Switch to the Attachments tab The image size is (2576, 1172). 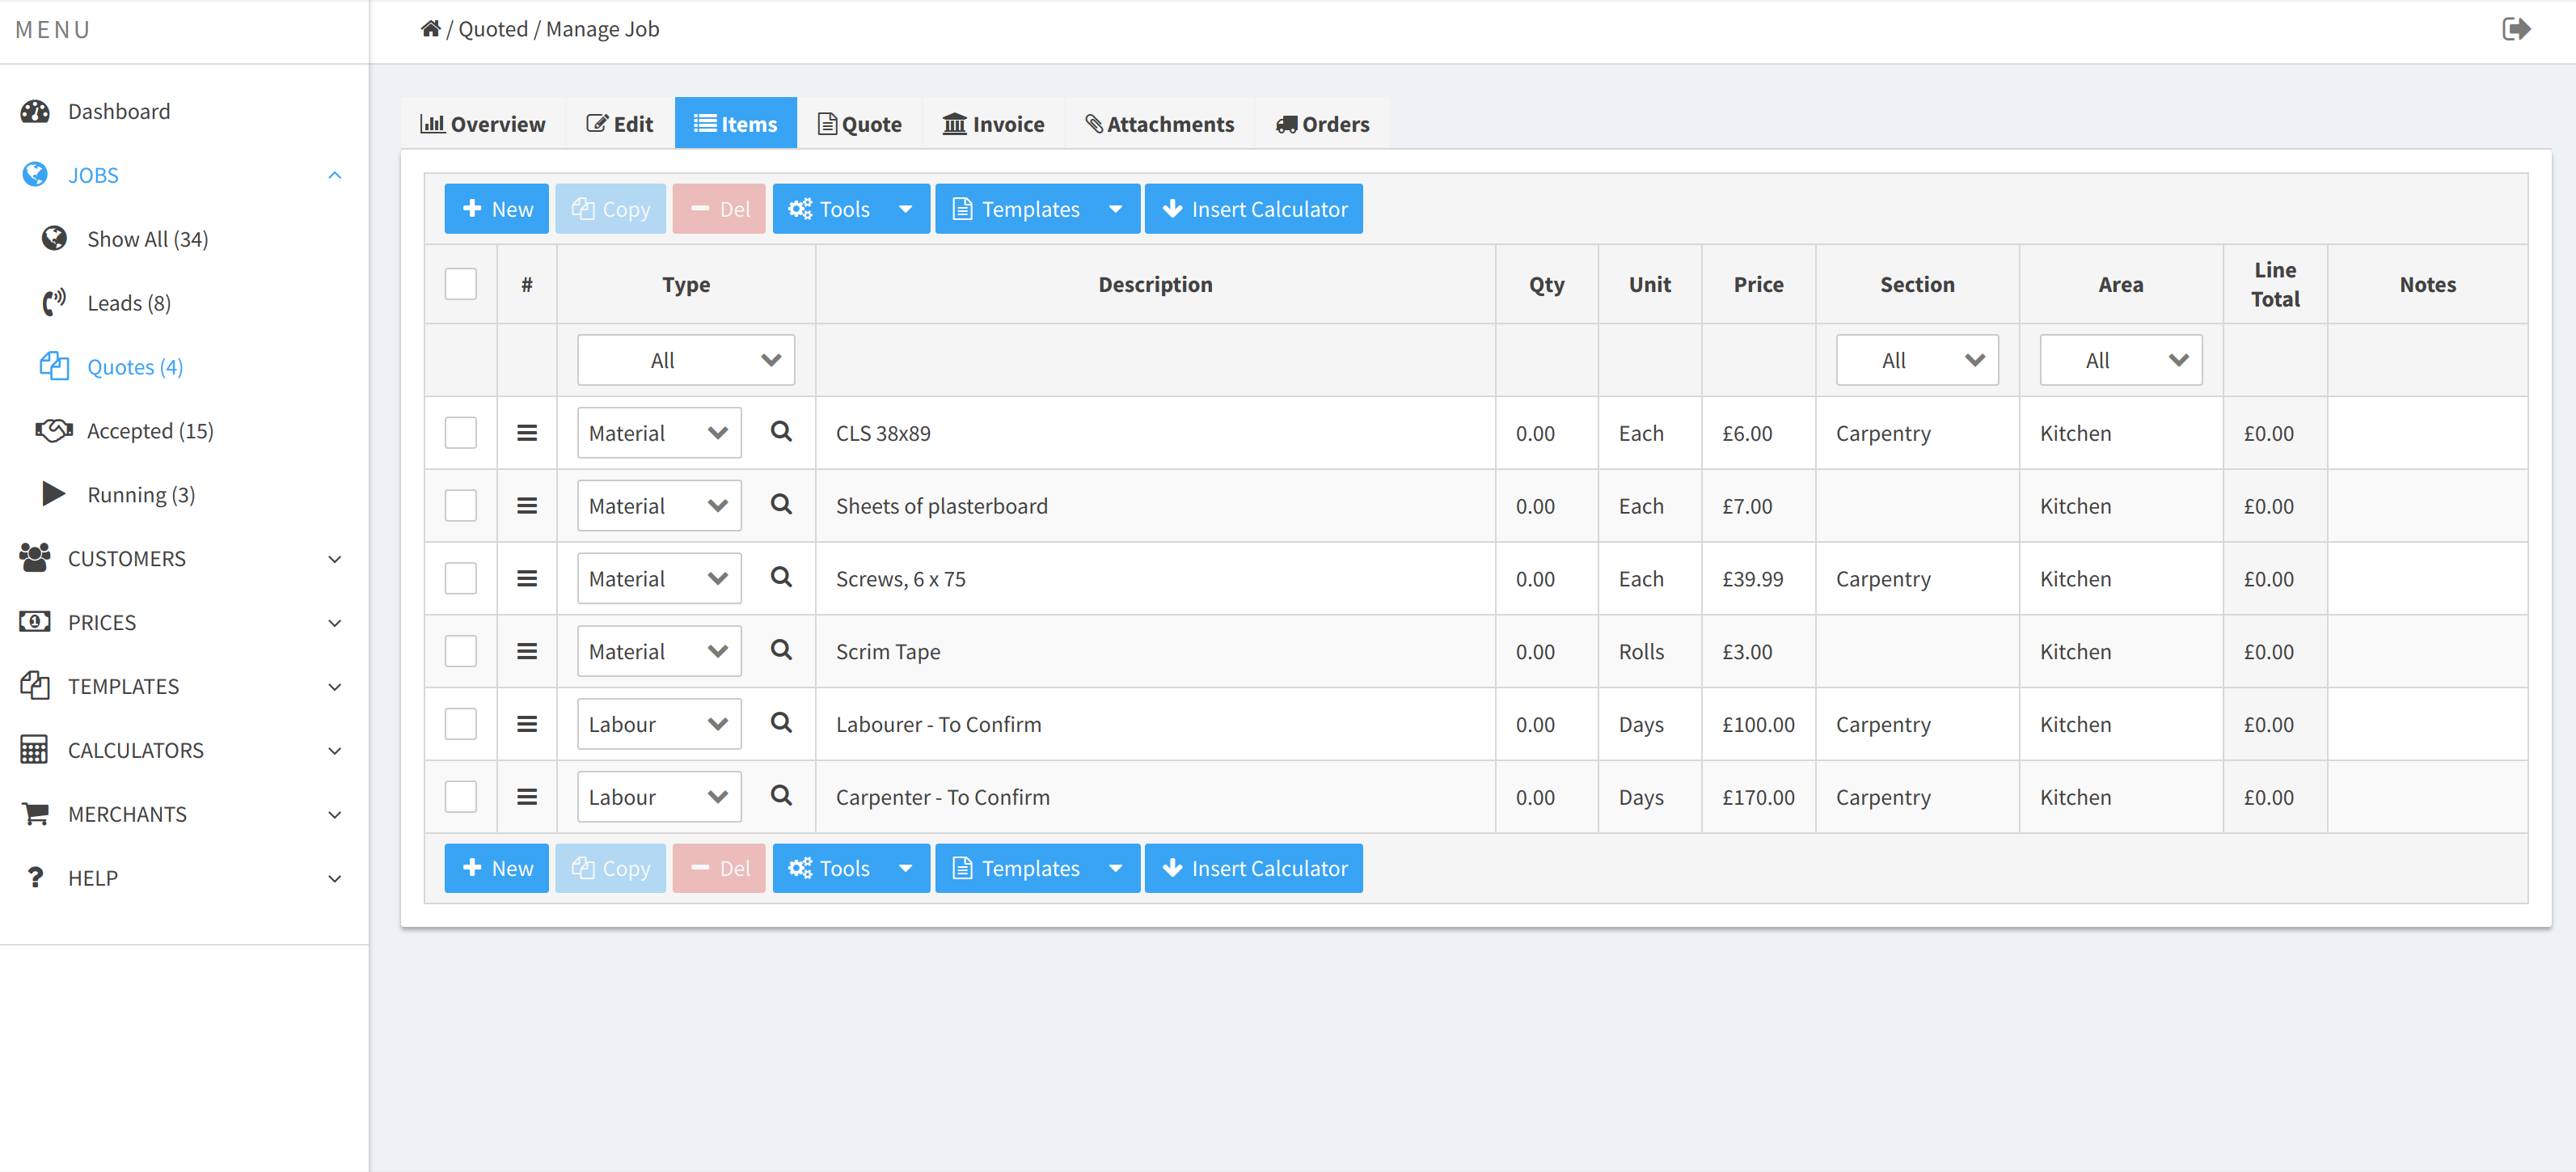(1160, 123)
